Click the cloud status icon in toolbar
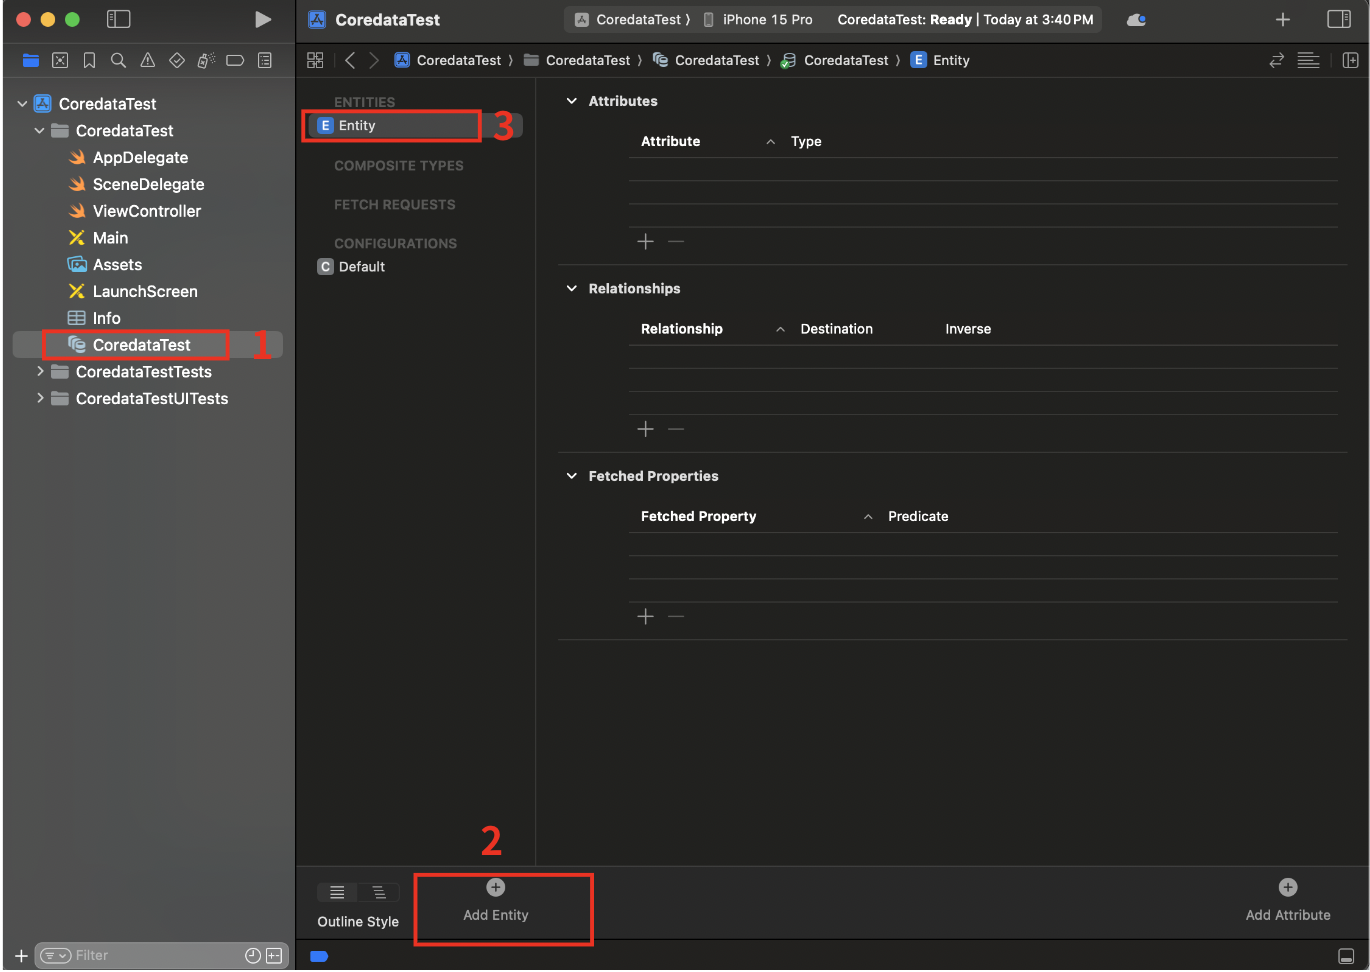 [1136, 19]
